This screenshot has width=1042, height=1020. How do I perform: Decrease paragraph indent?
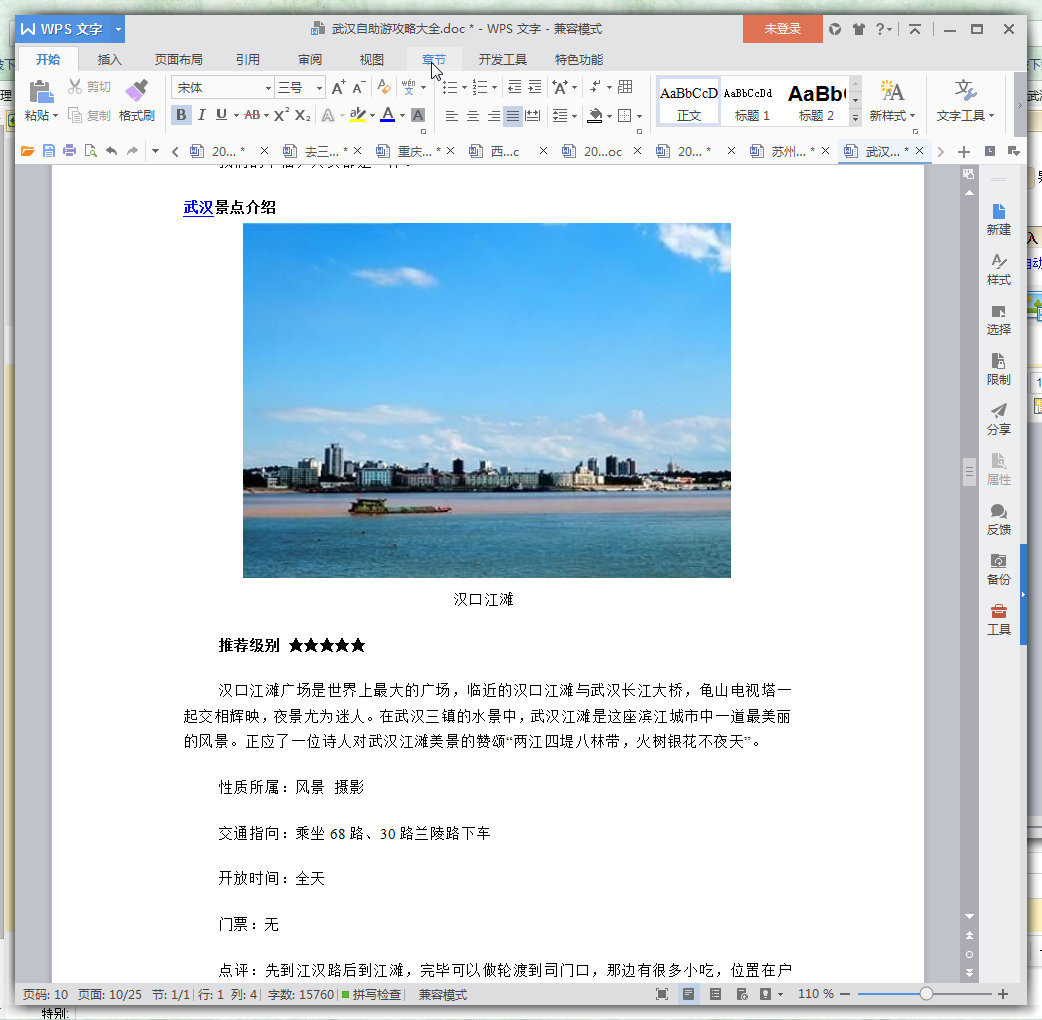tap(514, 87)
